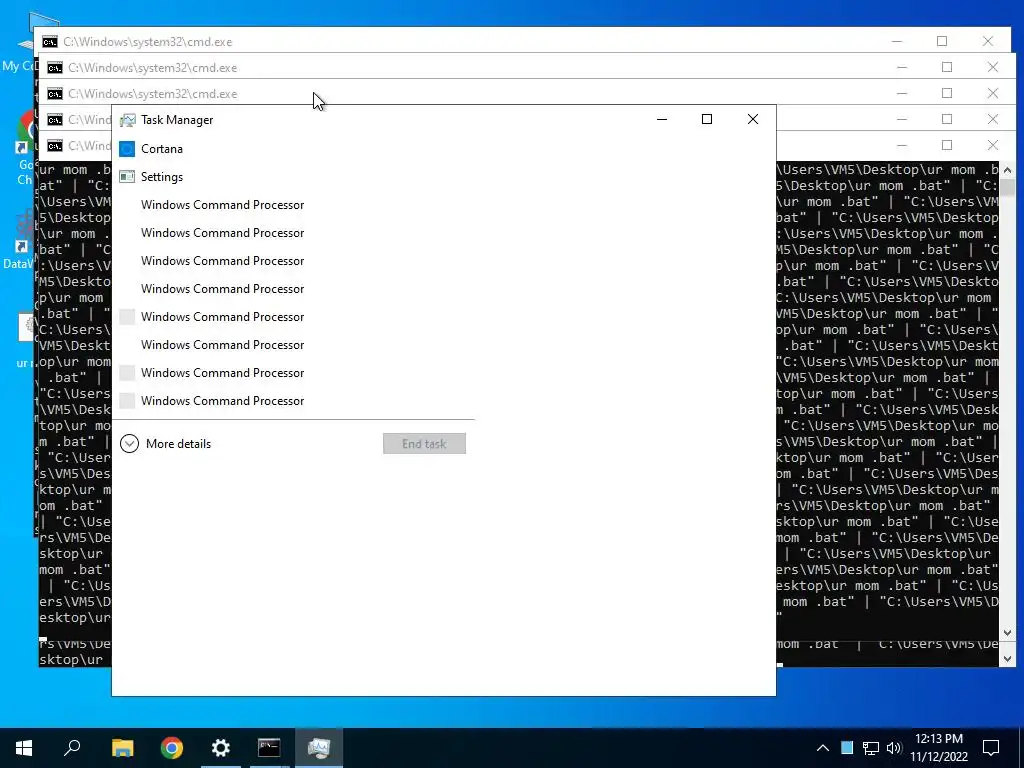Open the network tray icon
The width and height of the screenshot is (1024, 768).
tap(871, 748)
